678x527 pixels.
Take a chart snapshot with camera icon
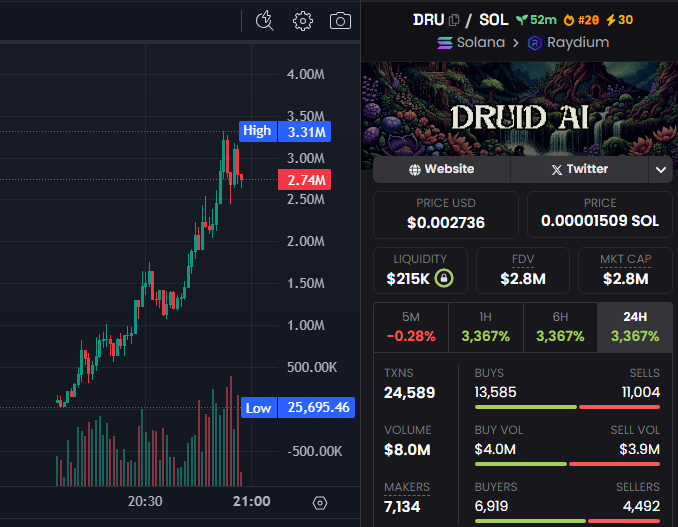tap(340, 21)
